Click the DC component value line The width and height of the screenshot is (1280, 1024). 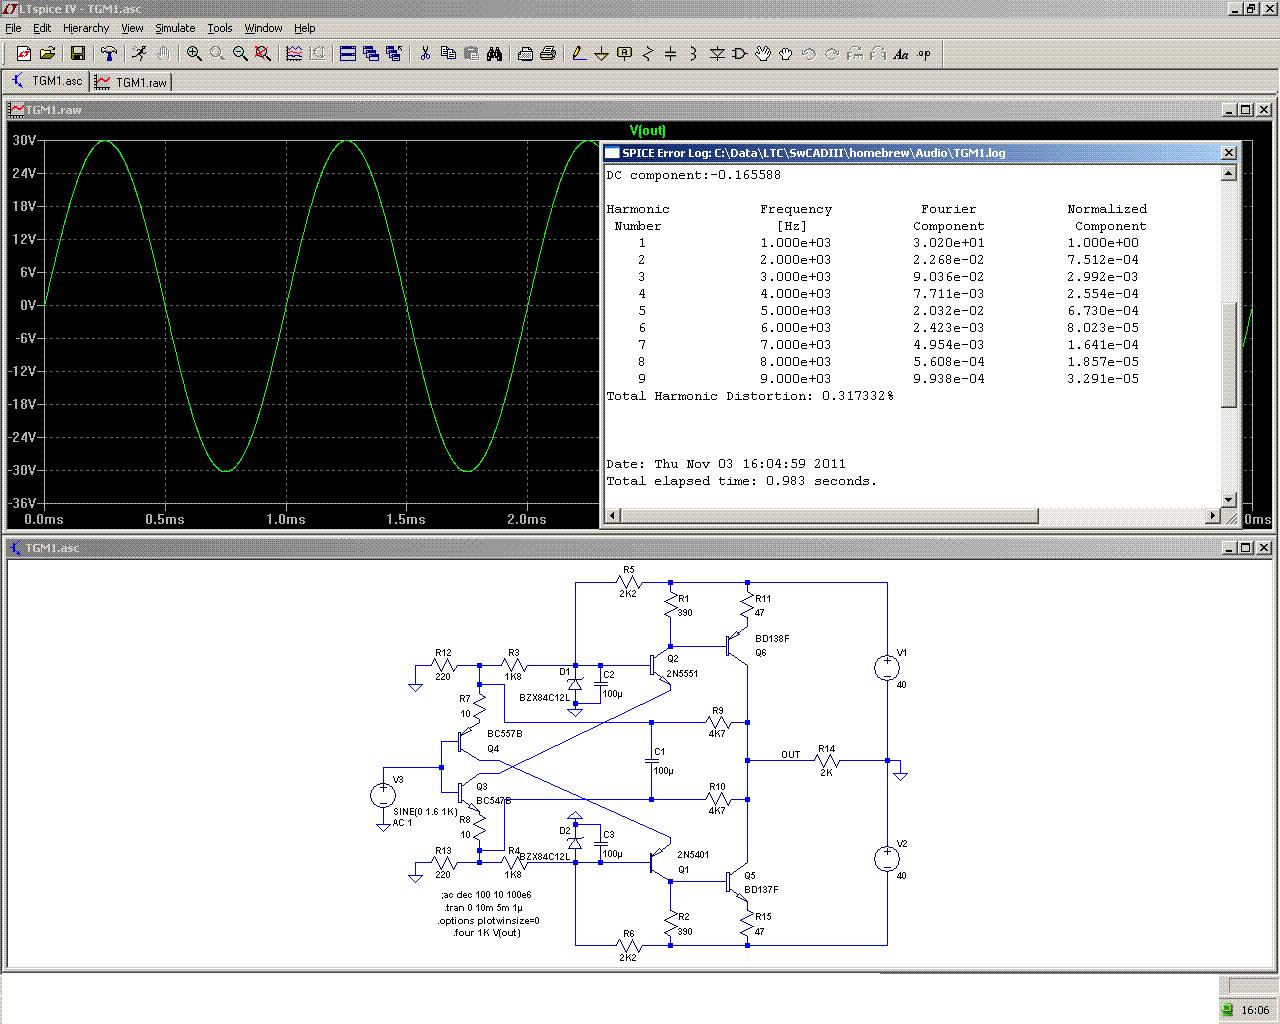pos(694,175)
